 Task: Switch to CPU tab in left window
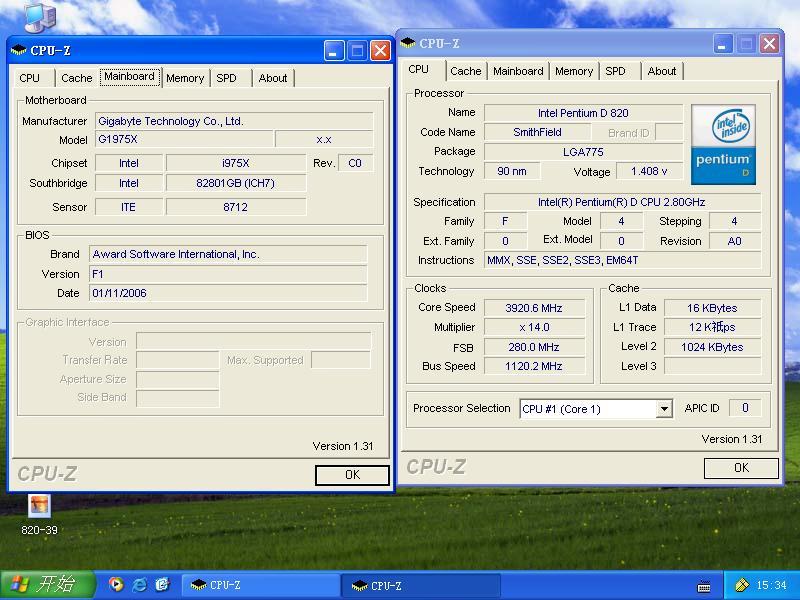[x=30, y=78]
